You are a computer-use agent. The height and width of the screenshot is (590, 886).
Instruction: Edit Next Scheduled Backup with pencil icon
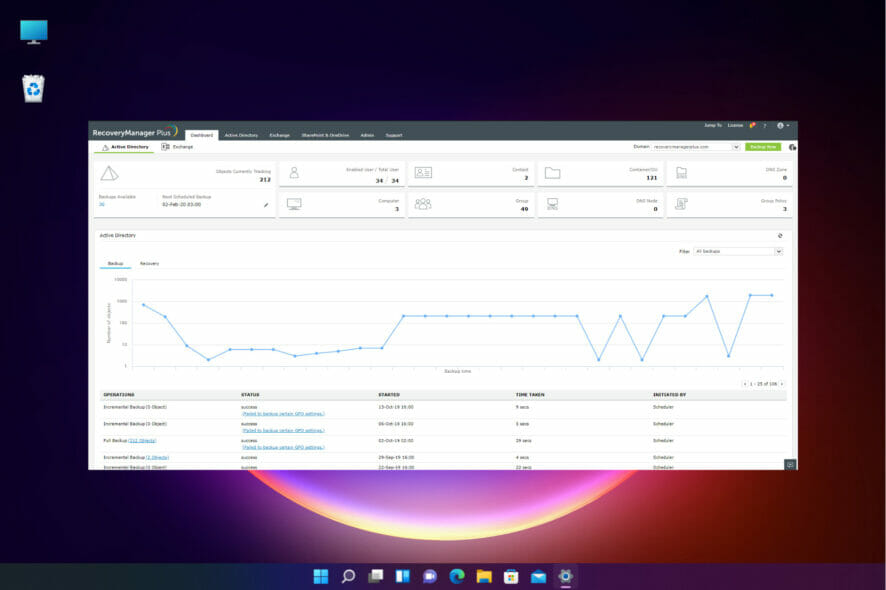click(266, 205)
